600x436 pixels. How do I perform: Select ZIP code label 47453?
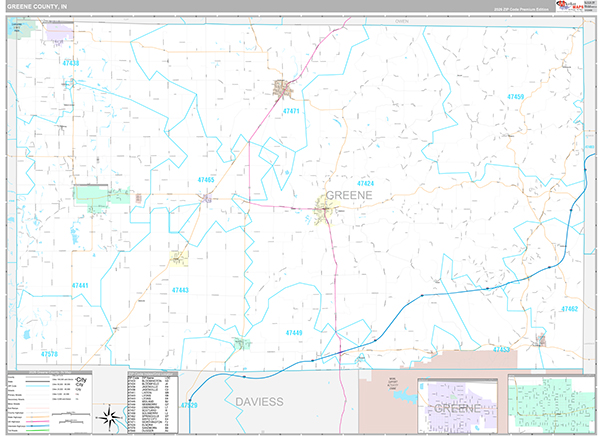coord(501,349)
